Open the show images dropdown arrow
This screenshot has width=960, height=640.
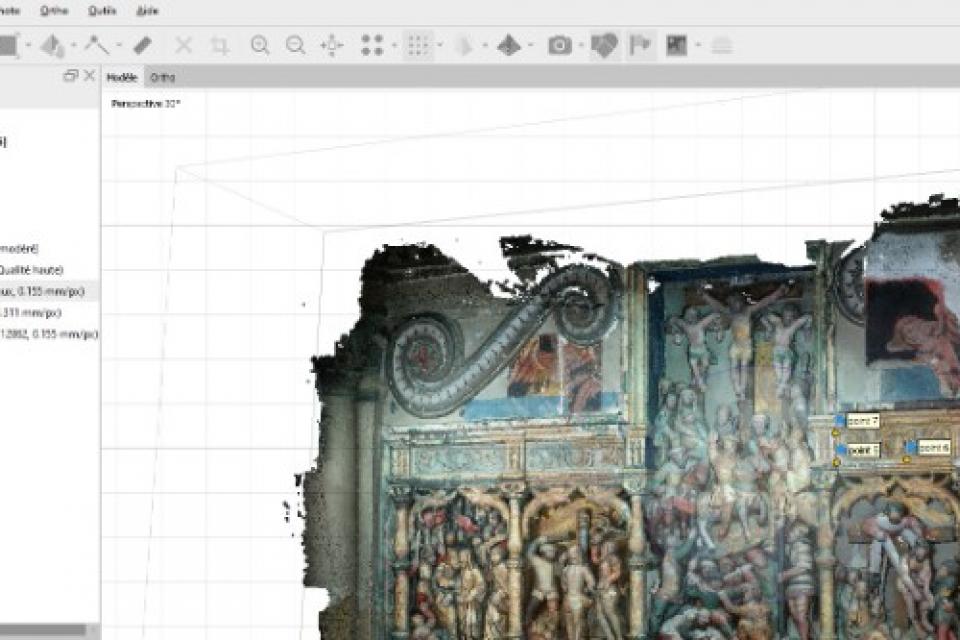coord(699,45)
